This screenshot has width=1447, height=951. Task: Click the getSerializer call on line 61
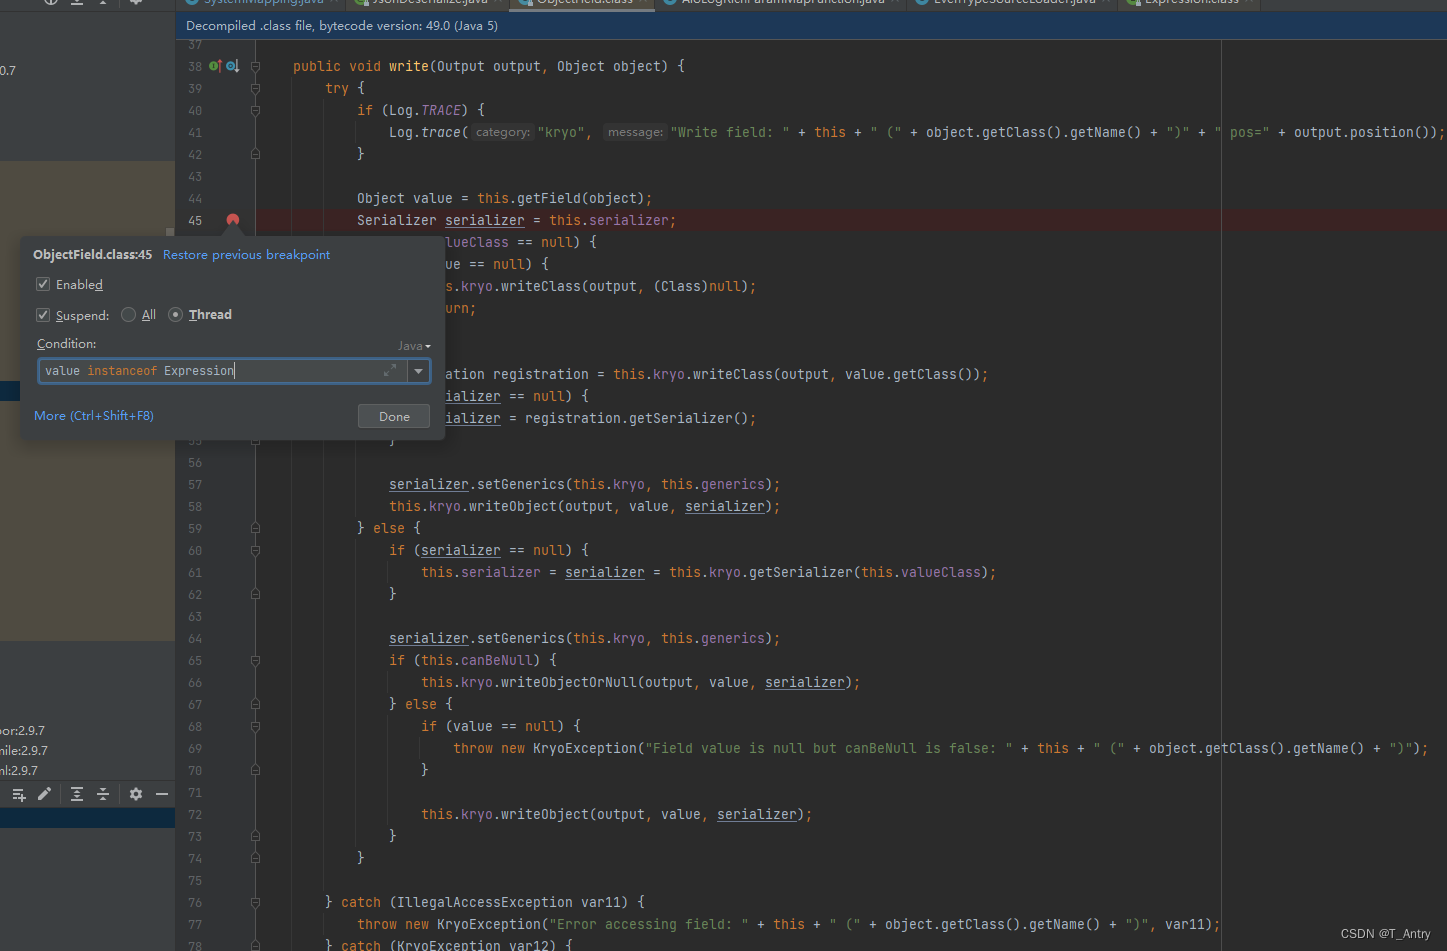click(801, 572)
